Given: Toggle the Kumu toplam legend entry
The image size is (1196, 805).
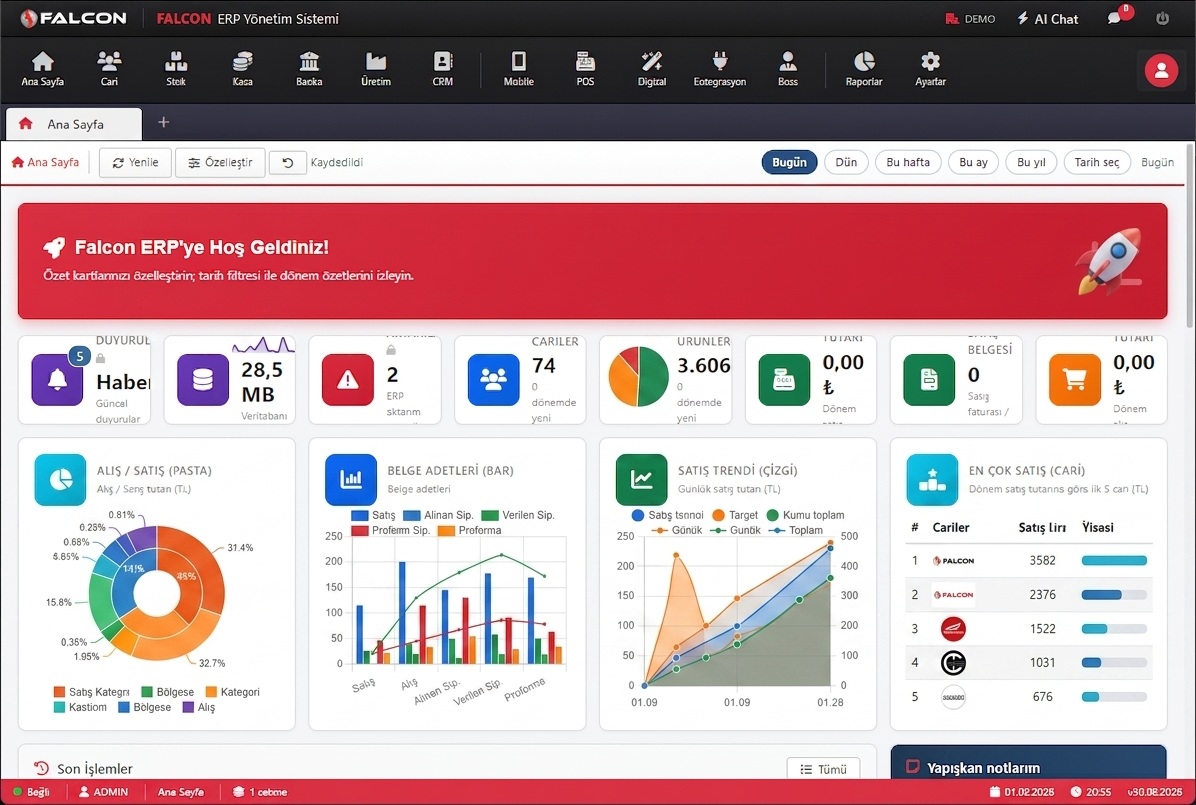Looking at the screenshot, I should click(x=805, y=515).
